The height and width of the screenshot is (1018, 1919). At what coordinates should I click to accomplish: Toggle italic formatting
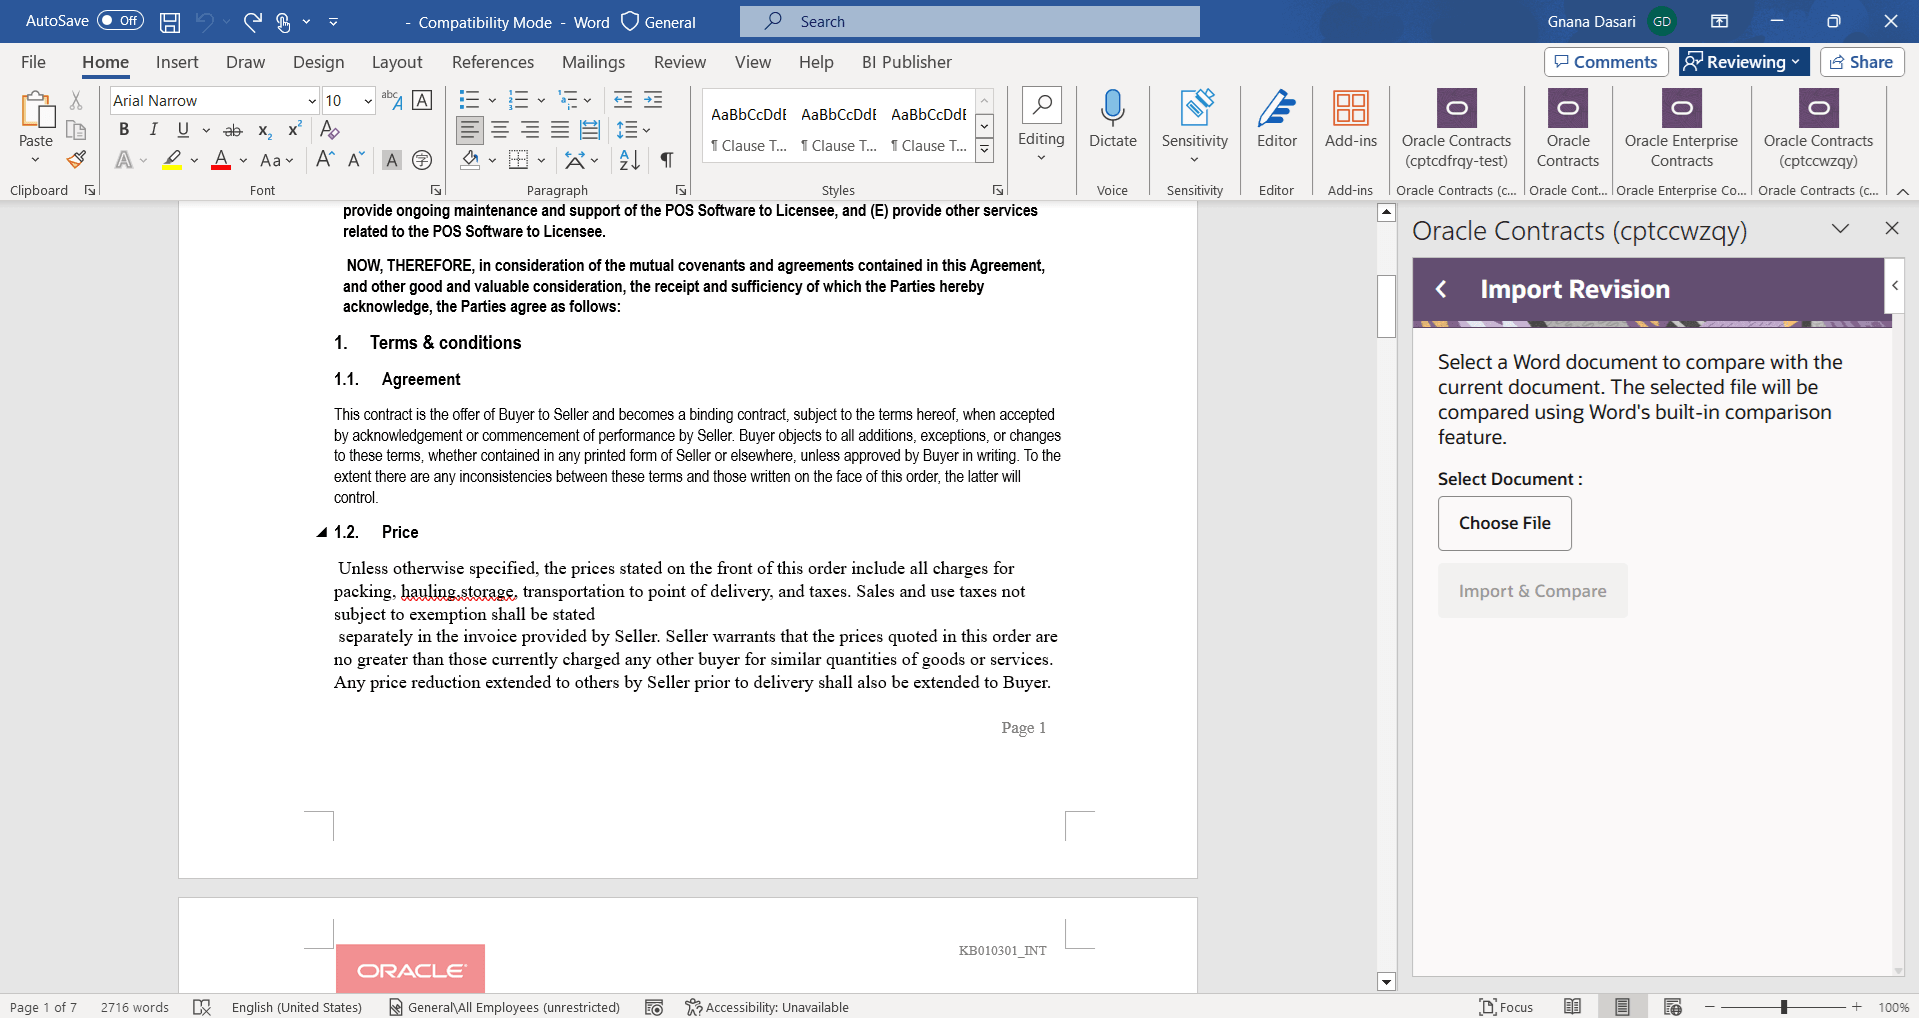click(153, 130)
